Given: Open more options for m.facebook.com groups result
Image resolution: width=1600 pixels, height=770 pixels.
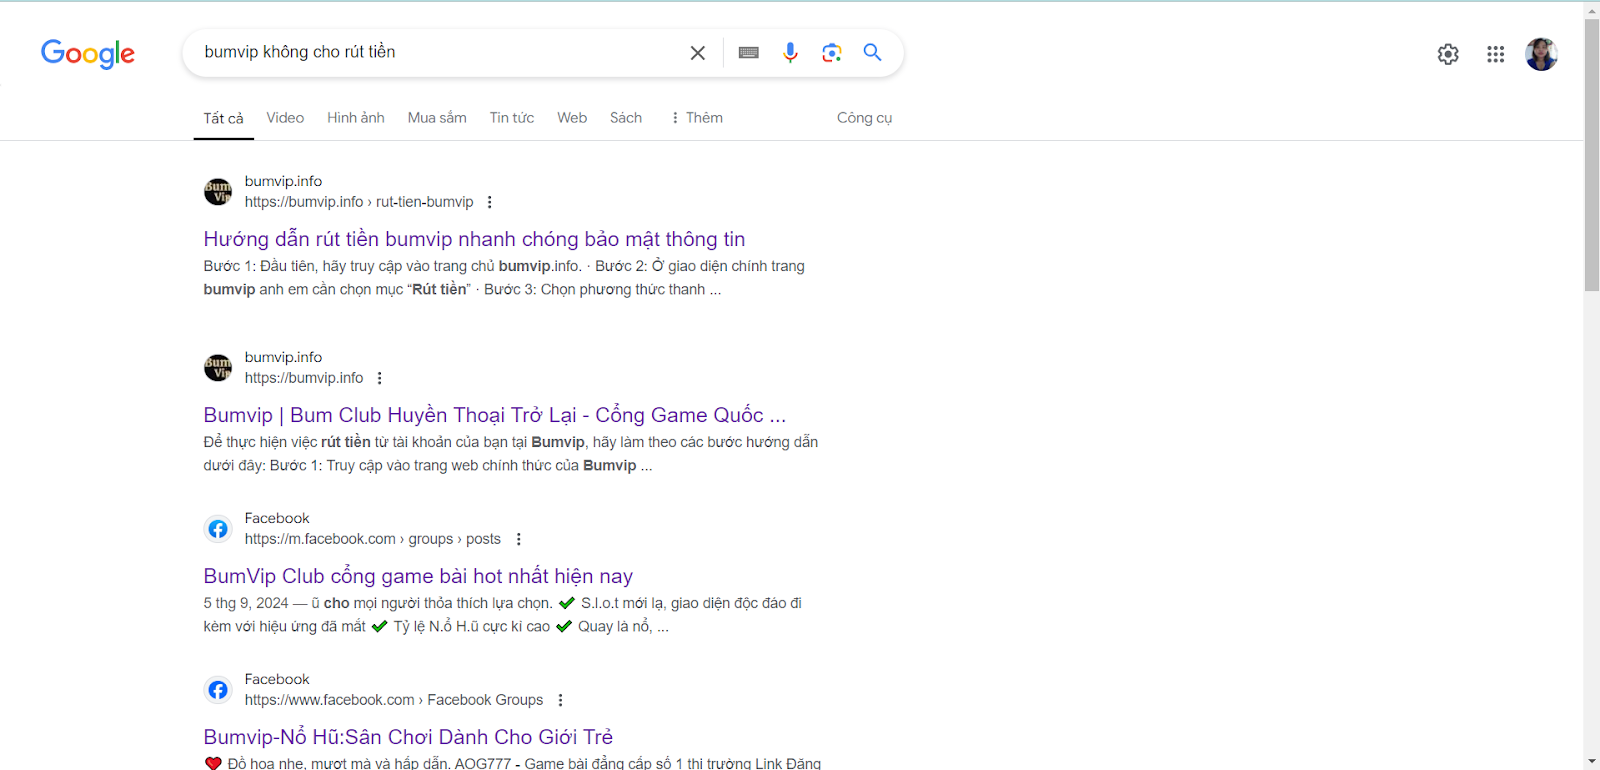Looking at the screenshot, I should tap(518, 539).
